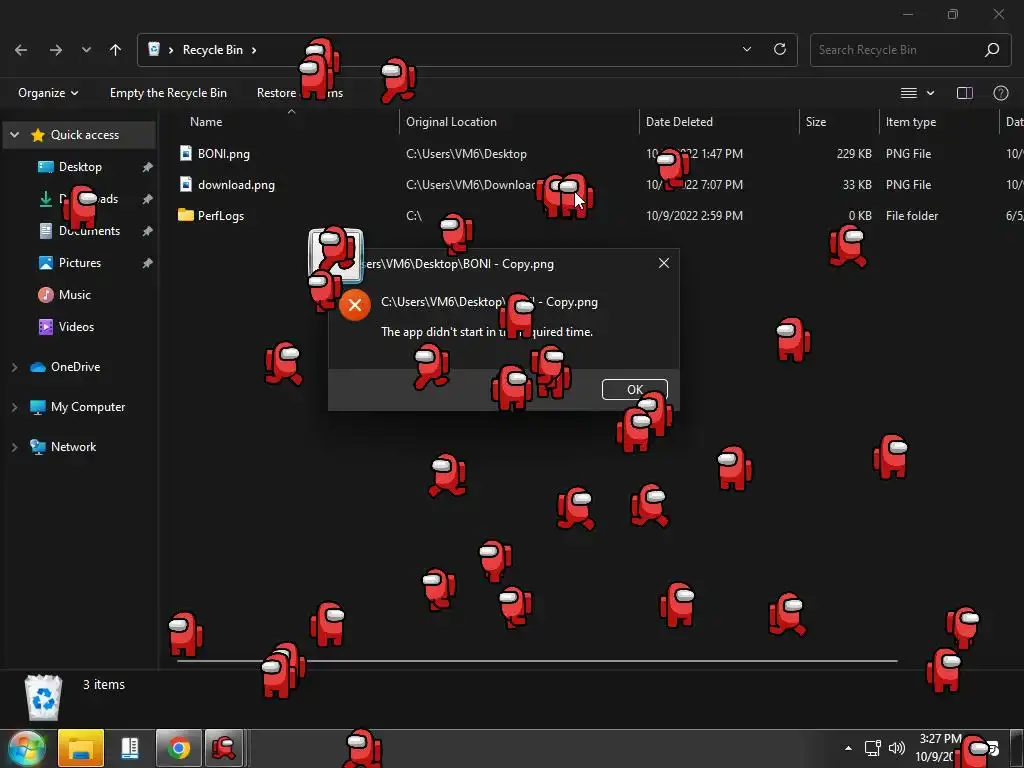Screen dimensions: 1024x768
Task: Select My Computer in the sidebar
Action: point(88,406)
